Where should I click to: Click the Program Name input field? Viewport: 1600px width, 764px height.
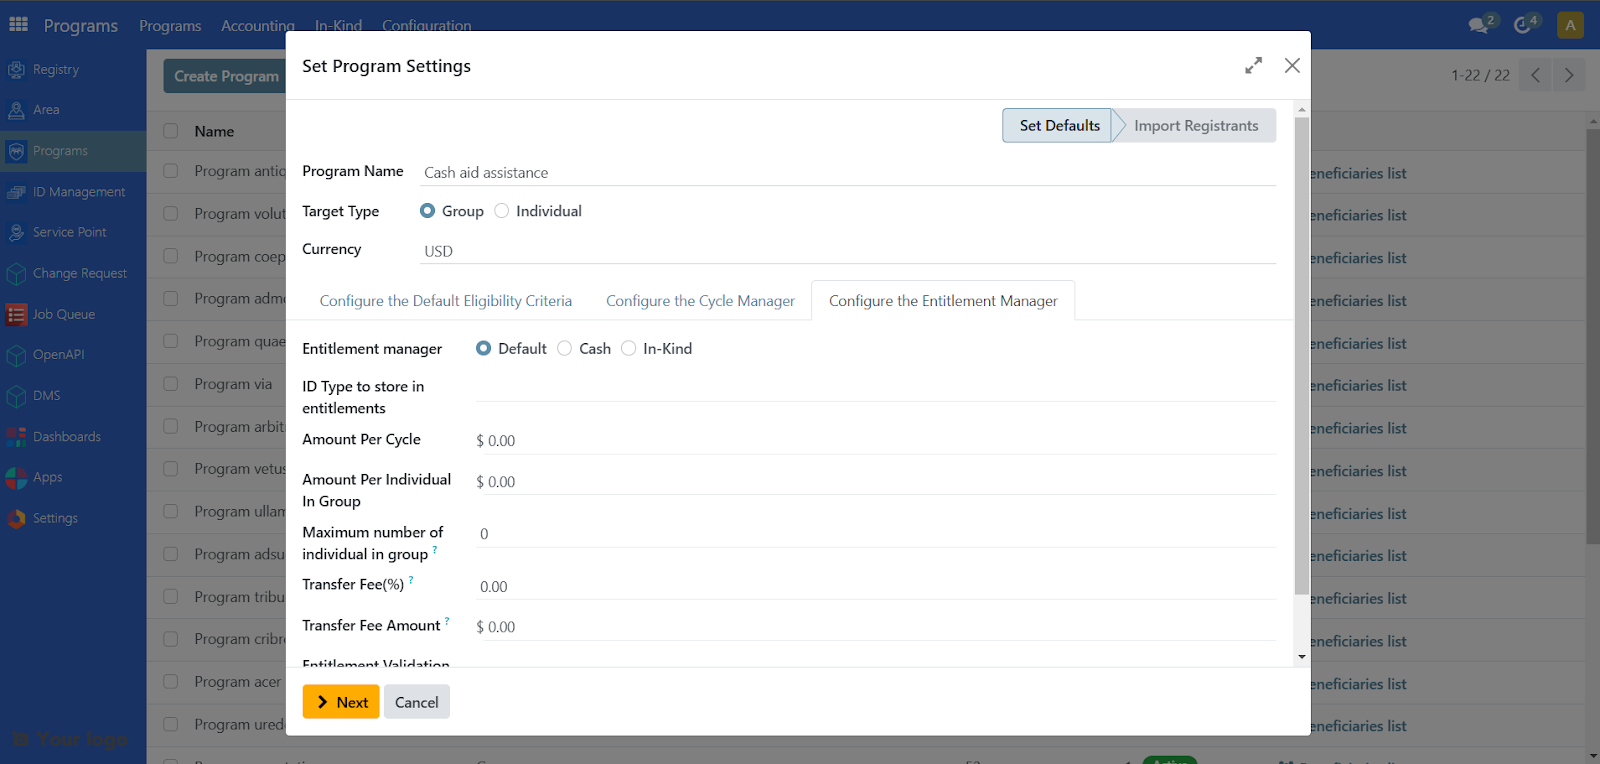coord(848,173)
